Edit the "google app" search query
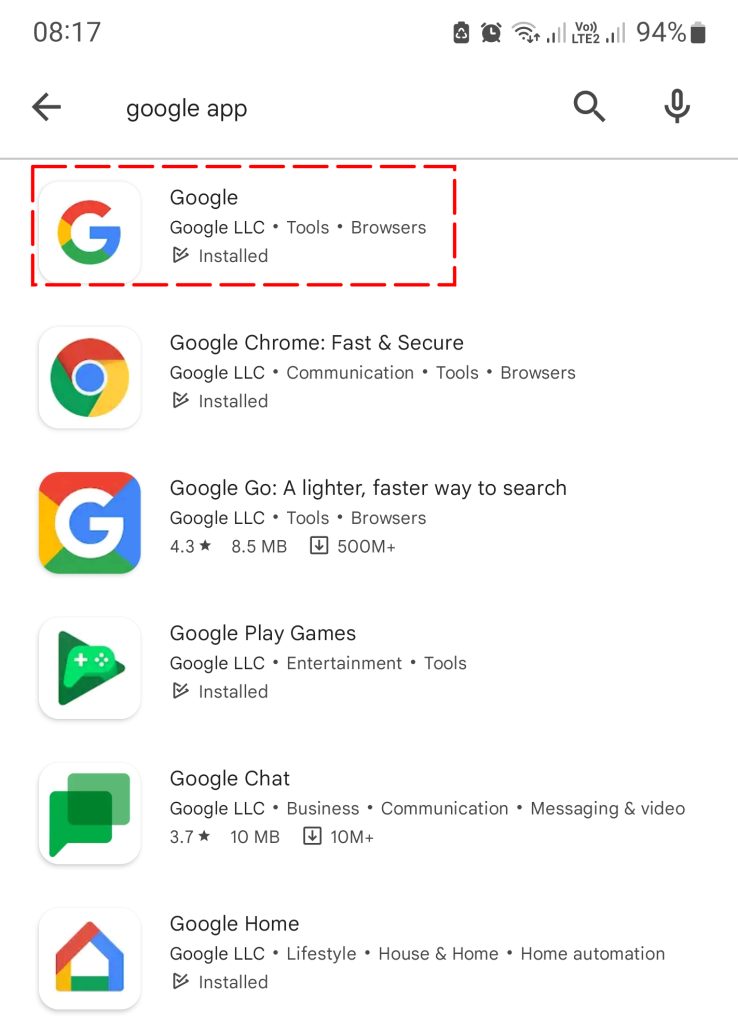 [187, 108]
